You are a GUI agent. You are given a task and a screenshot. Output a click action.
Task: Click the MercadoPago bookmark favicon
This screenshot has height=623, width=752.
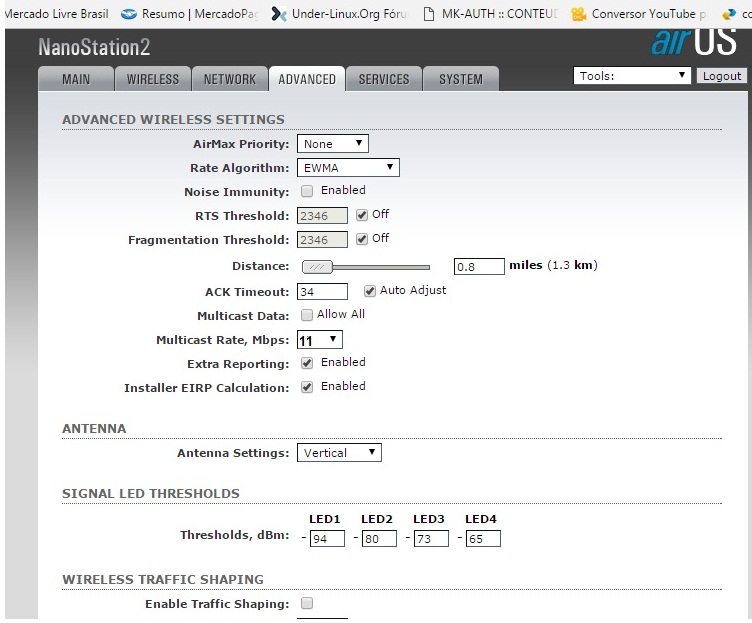tap(129, 14)
